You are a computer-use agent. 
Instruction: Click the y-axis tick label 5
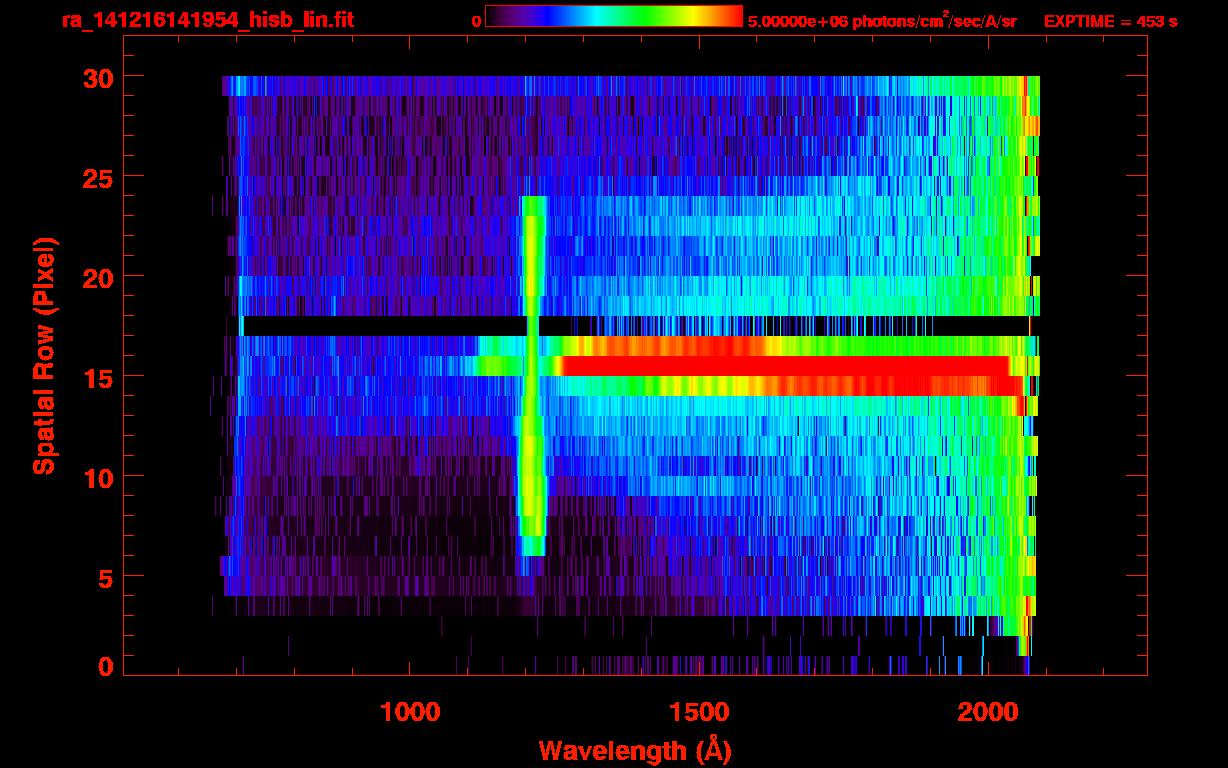coord(104,577)
